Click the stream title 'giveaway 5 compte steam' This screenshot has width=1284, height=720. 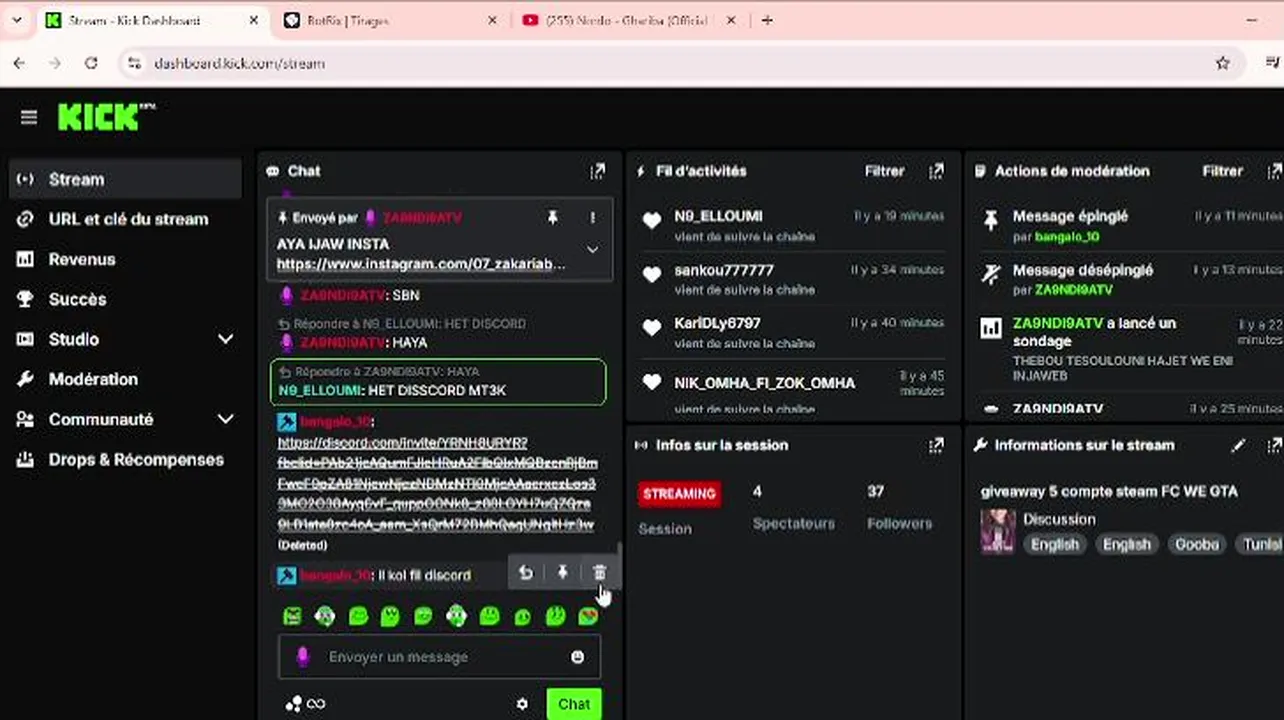tap(1109, 491)
